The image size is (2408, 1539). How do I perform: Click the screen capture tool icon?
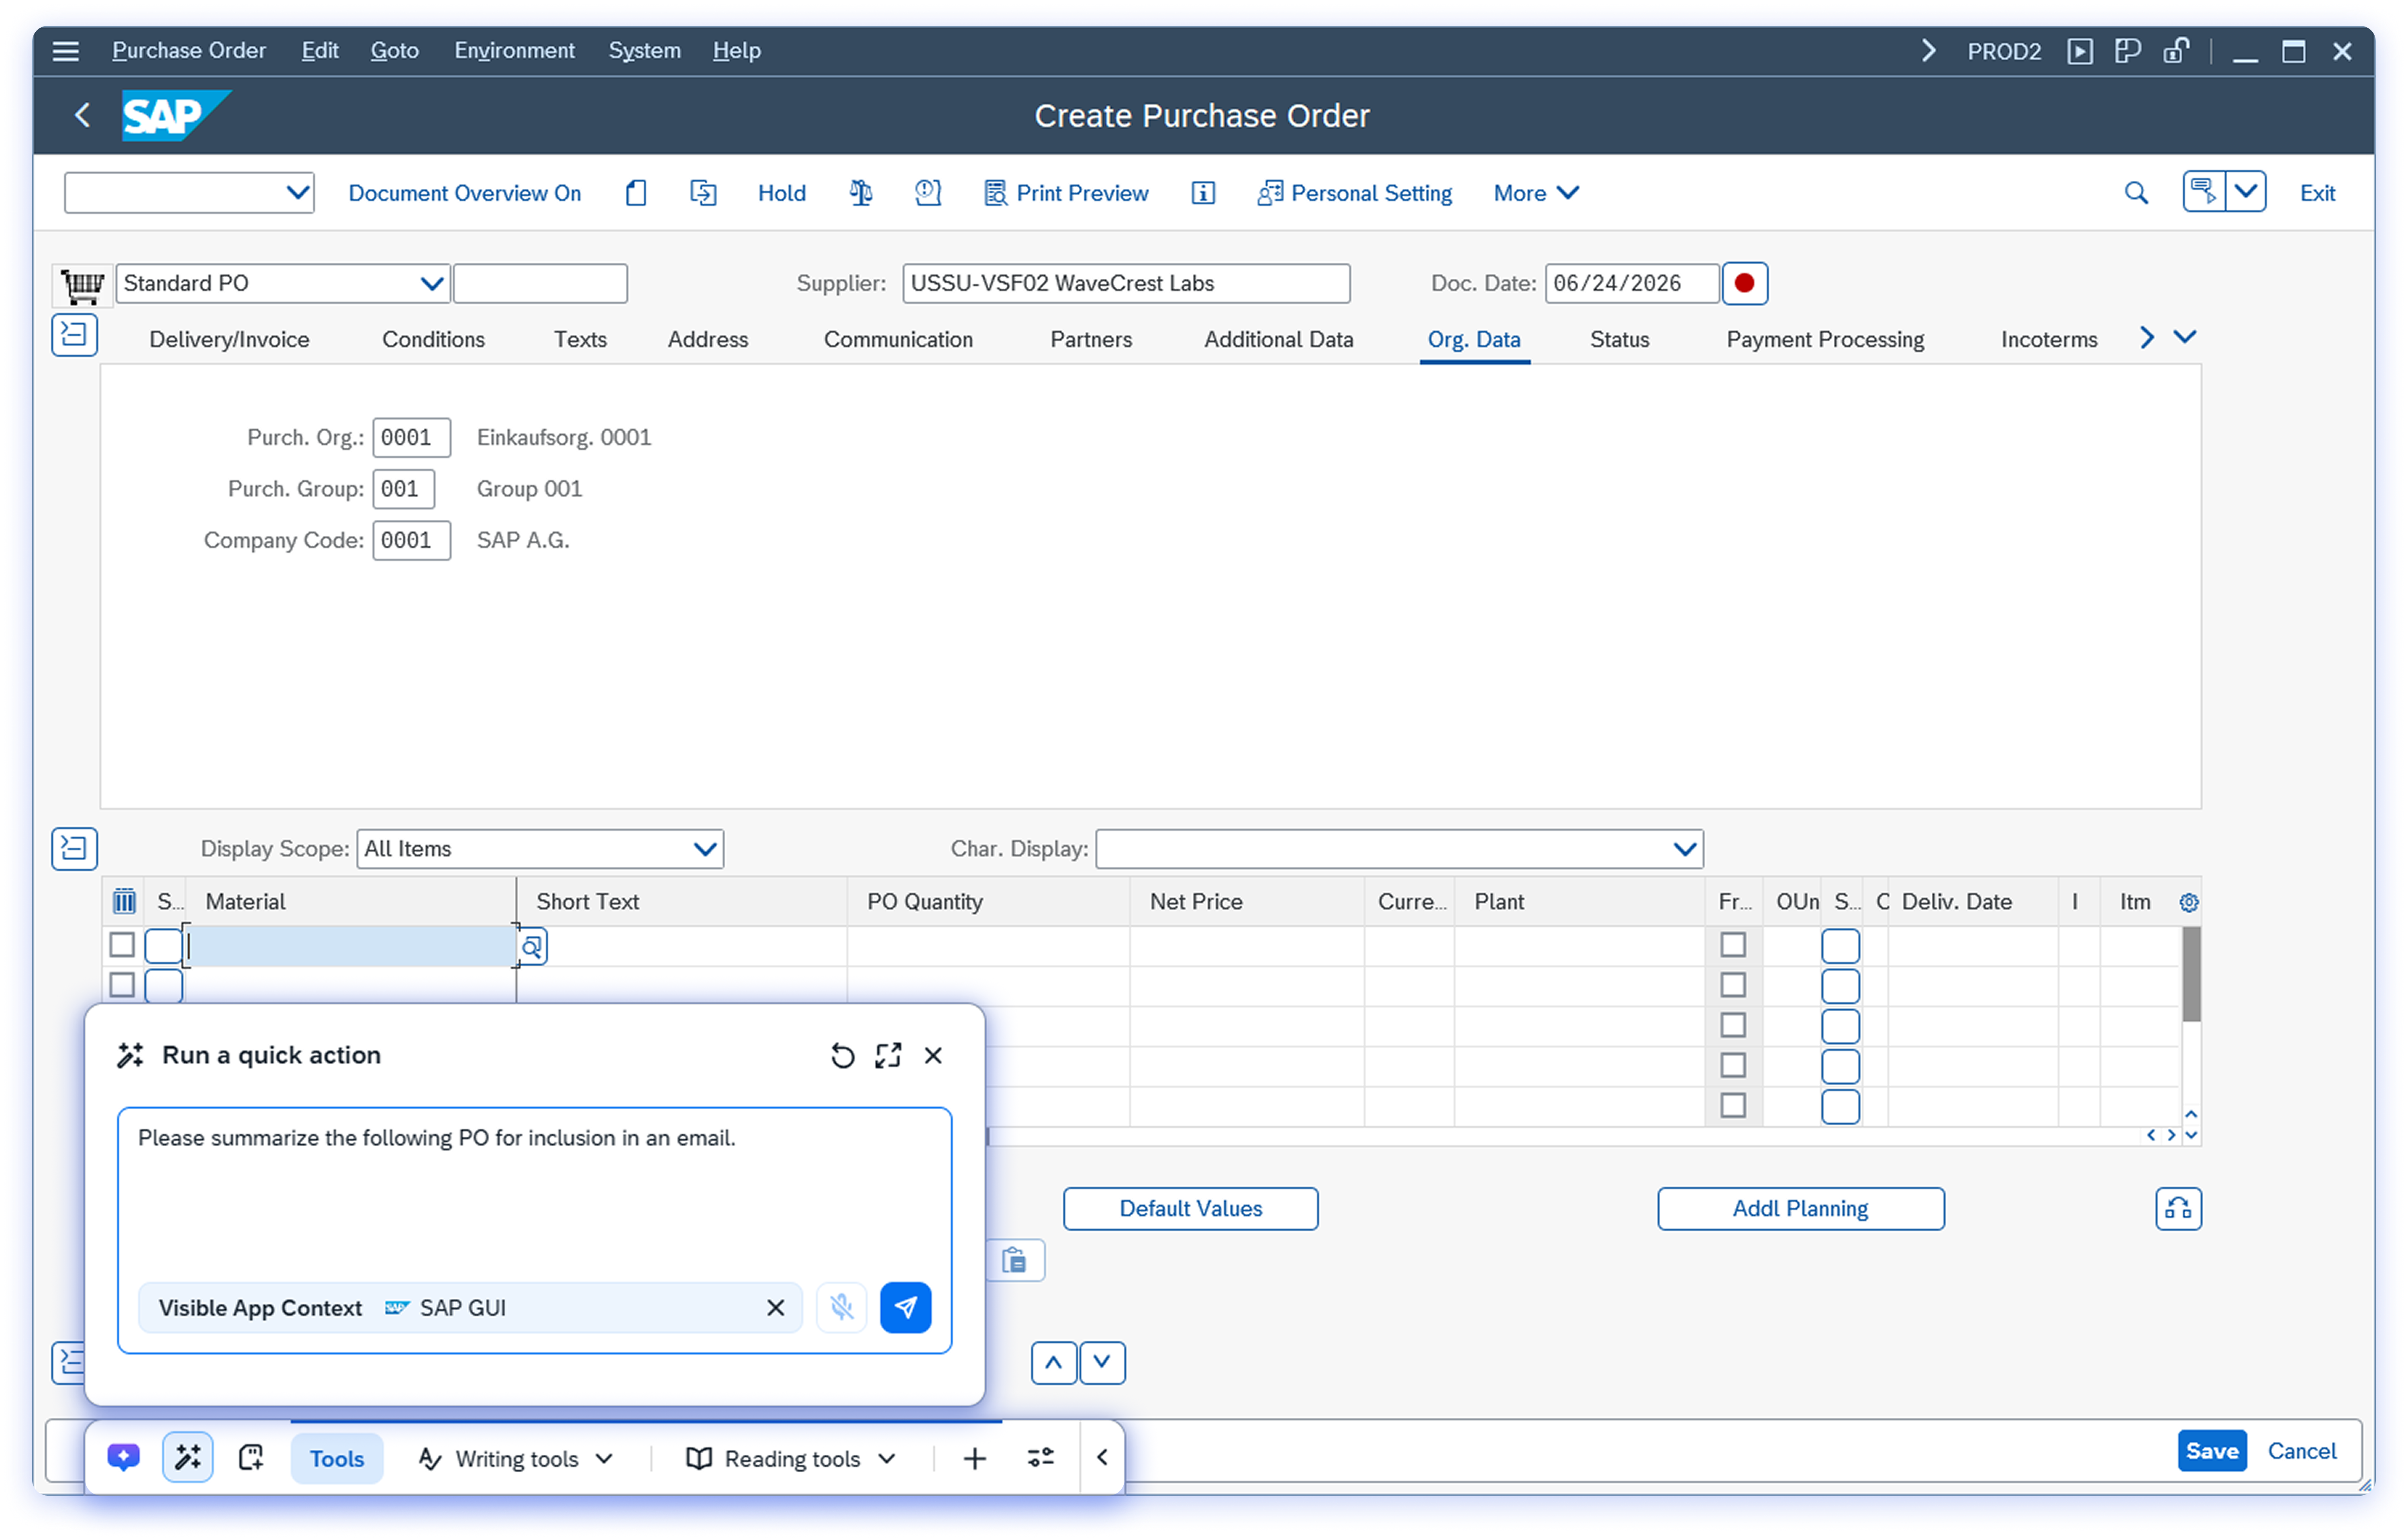251,1457
